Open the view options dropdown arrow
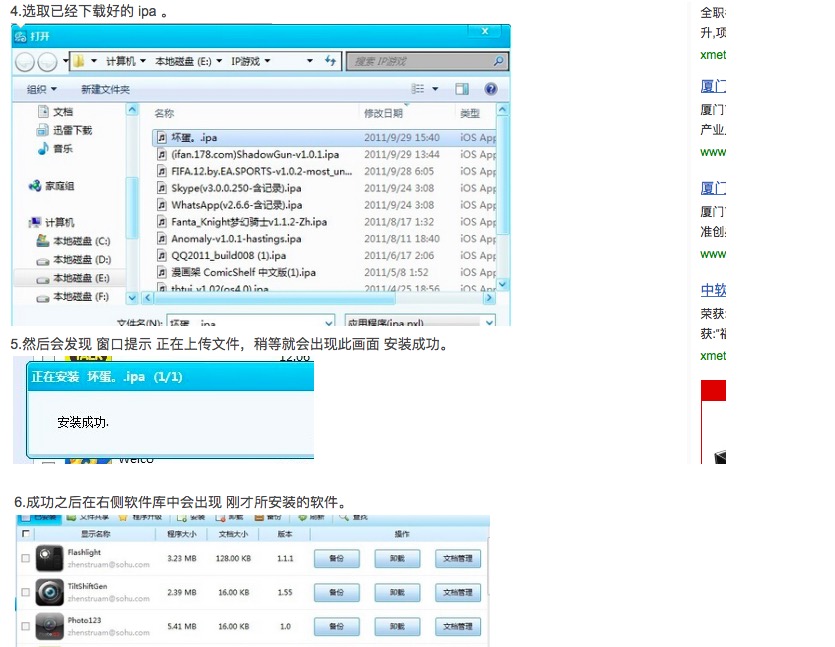Screen dimensions: 835x647 (x=435, y=89)
